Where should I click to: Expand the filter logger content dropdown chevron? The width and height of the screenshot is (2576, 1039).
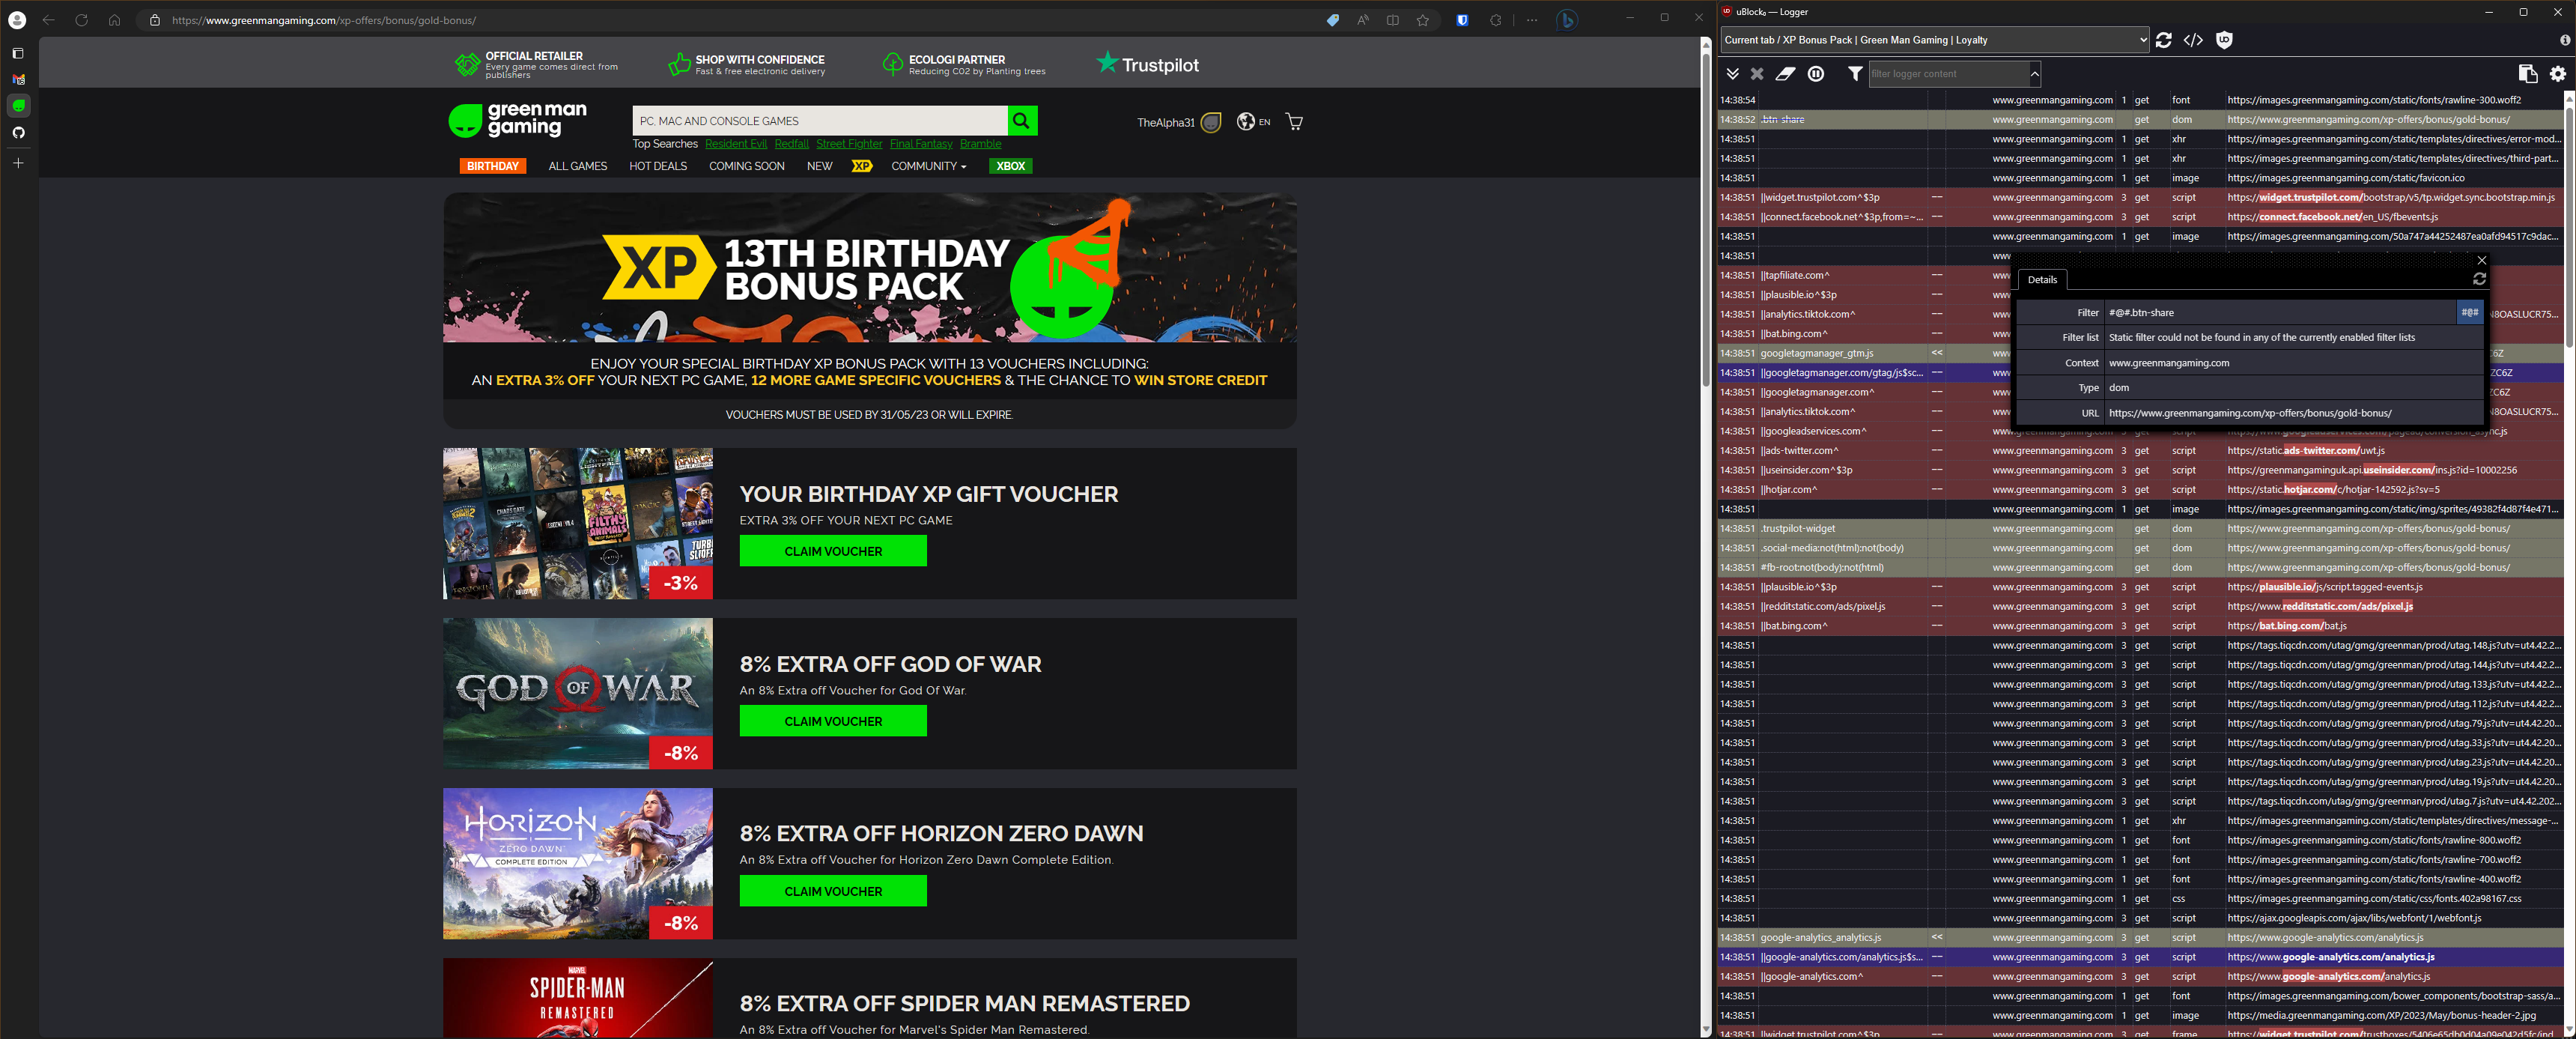(2034, 73)
